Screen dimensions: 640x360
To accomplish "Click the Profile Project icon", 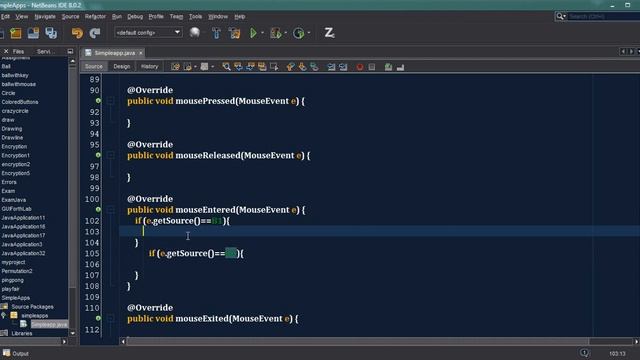I will pyautogui.click(x=299, y=33).
